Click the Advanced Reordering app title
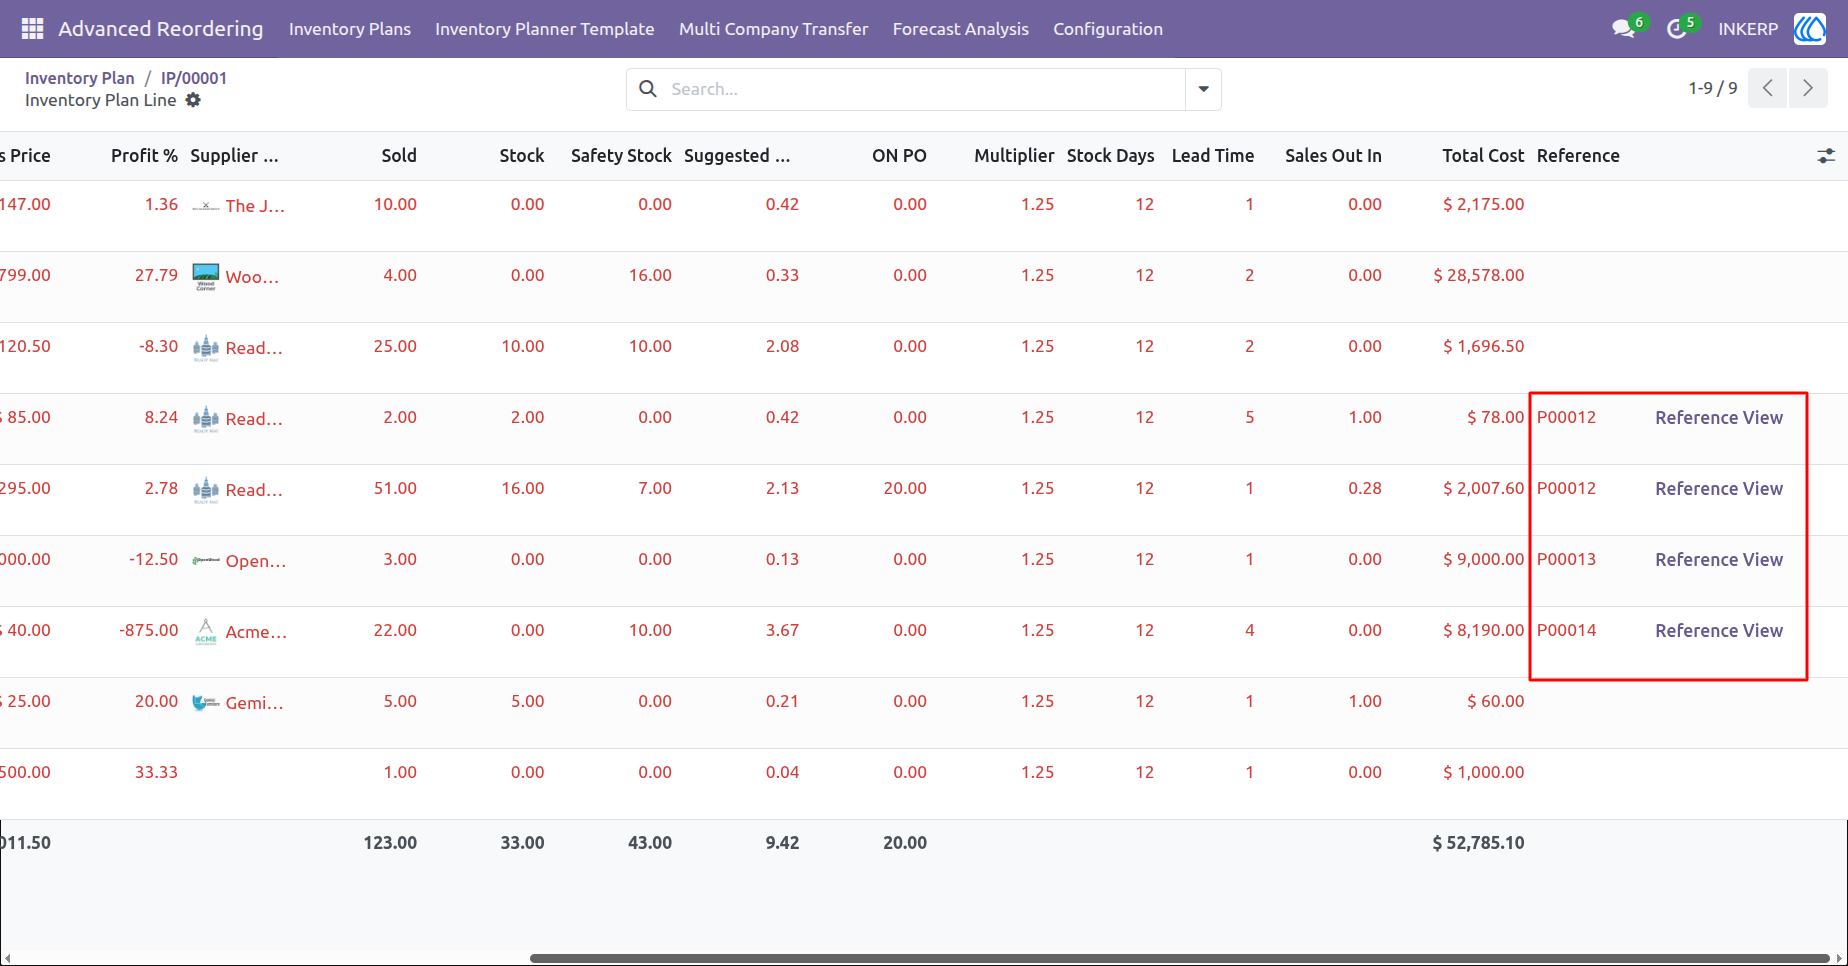Image resolution: width=1848 pixels, height=966 pixels. 161,29
